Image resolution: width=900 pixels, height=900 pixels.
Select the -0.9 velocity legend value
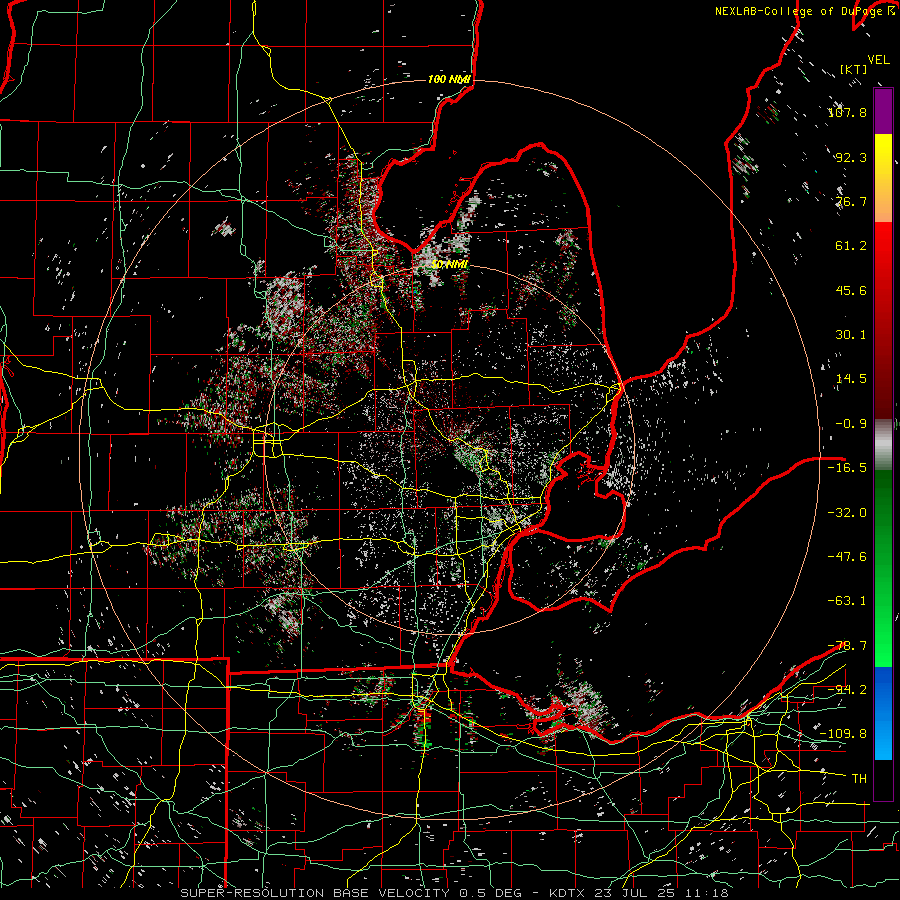[851, 424]
